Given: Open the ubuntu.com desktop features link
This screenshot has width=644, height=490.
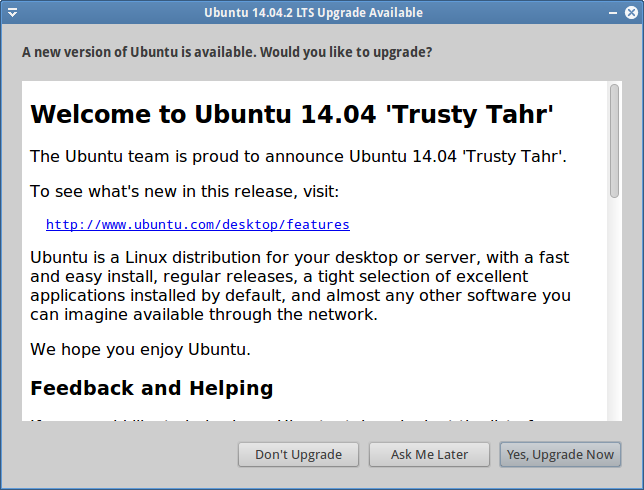Looking at the screenshot, I should click(x=197, y=225).
